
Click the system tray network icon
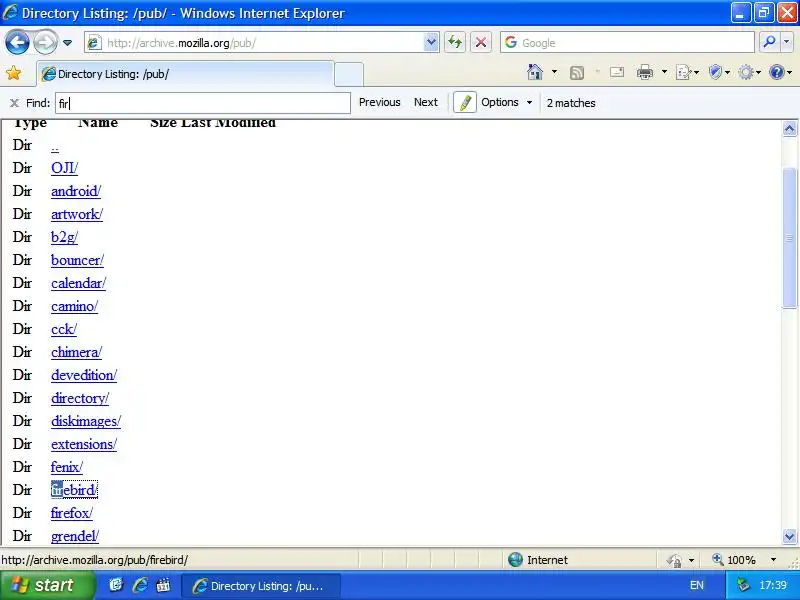[x=743, y=585]
